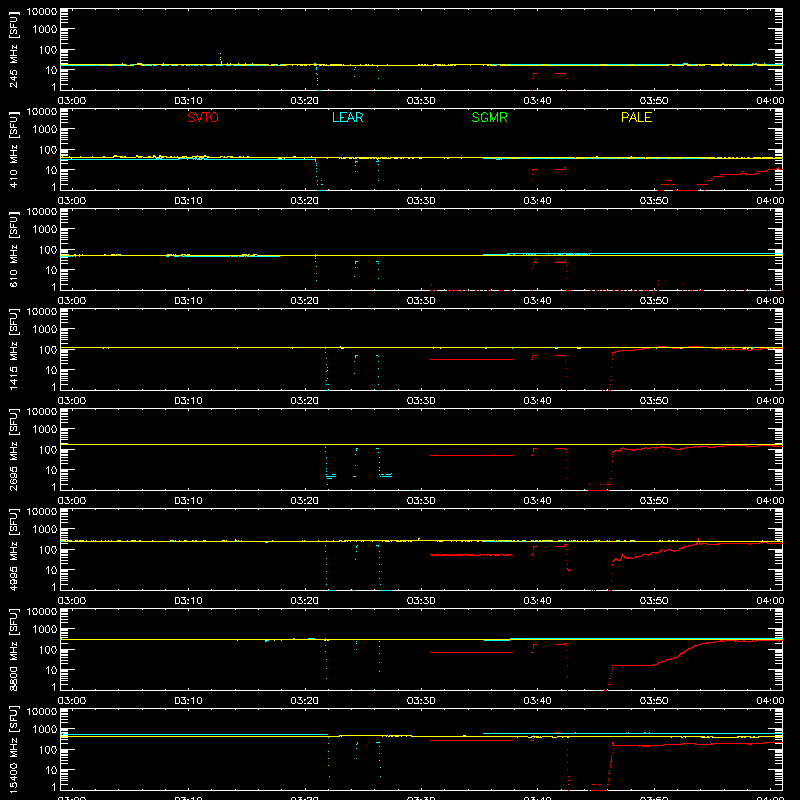Screen dimensions: 800x800
Task: Click the 03:50 tick below the 410 MHz panel
Action: [654, 201]
